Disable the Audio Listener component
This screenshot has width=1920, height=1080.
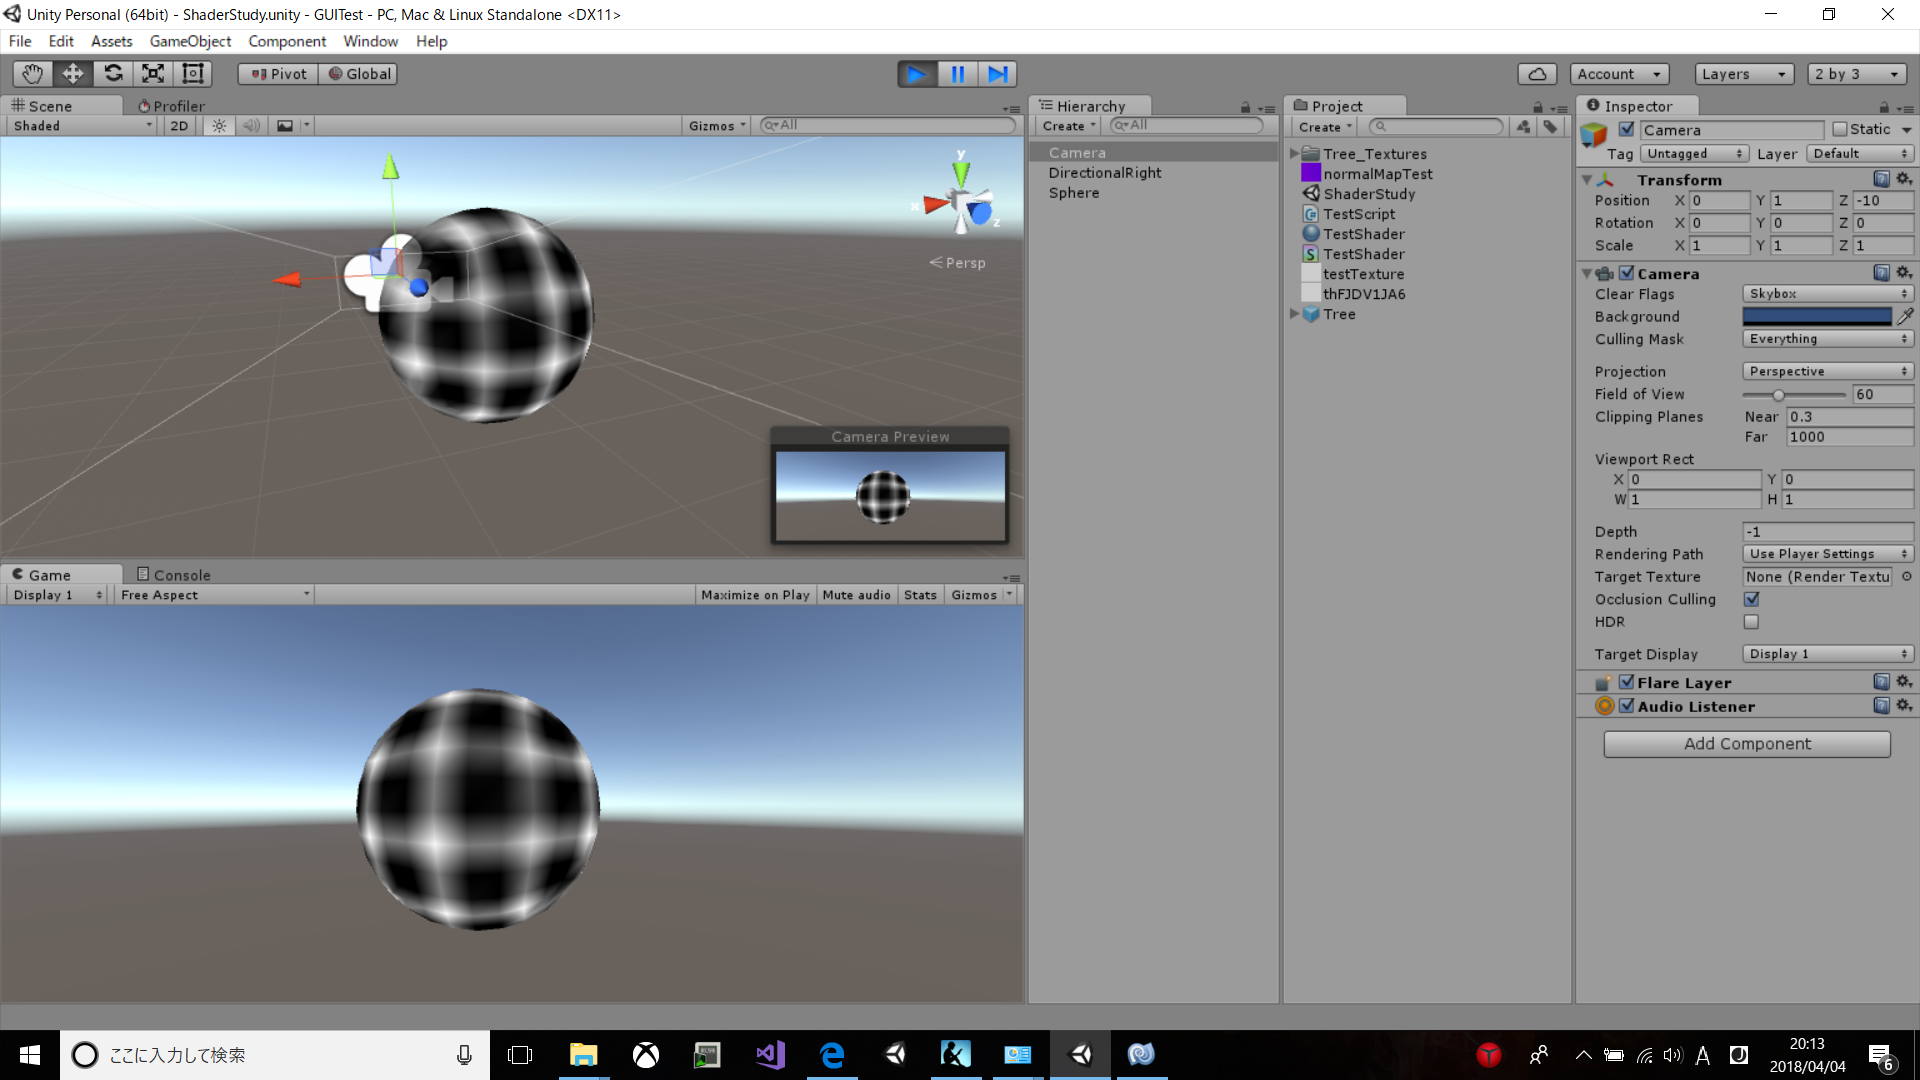click(x=1626, y=706)
